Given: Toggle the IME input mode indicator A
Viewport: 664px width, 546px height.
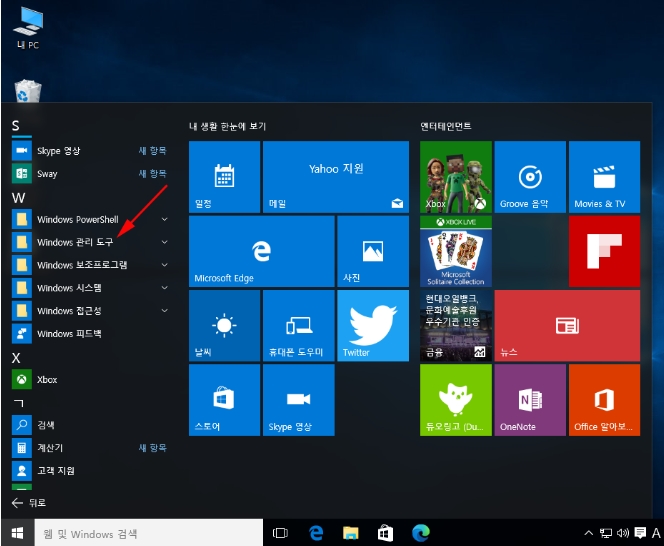Looking at the screenshot, I should (x=656, y=533).
